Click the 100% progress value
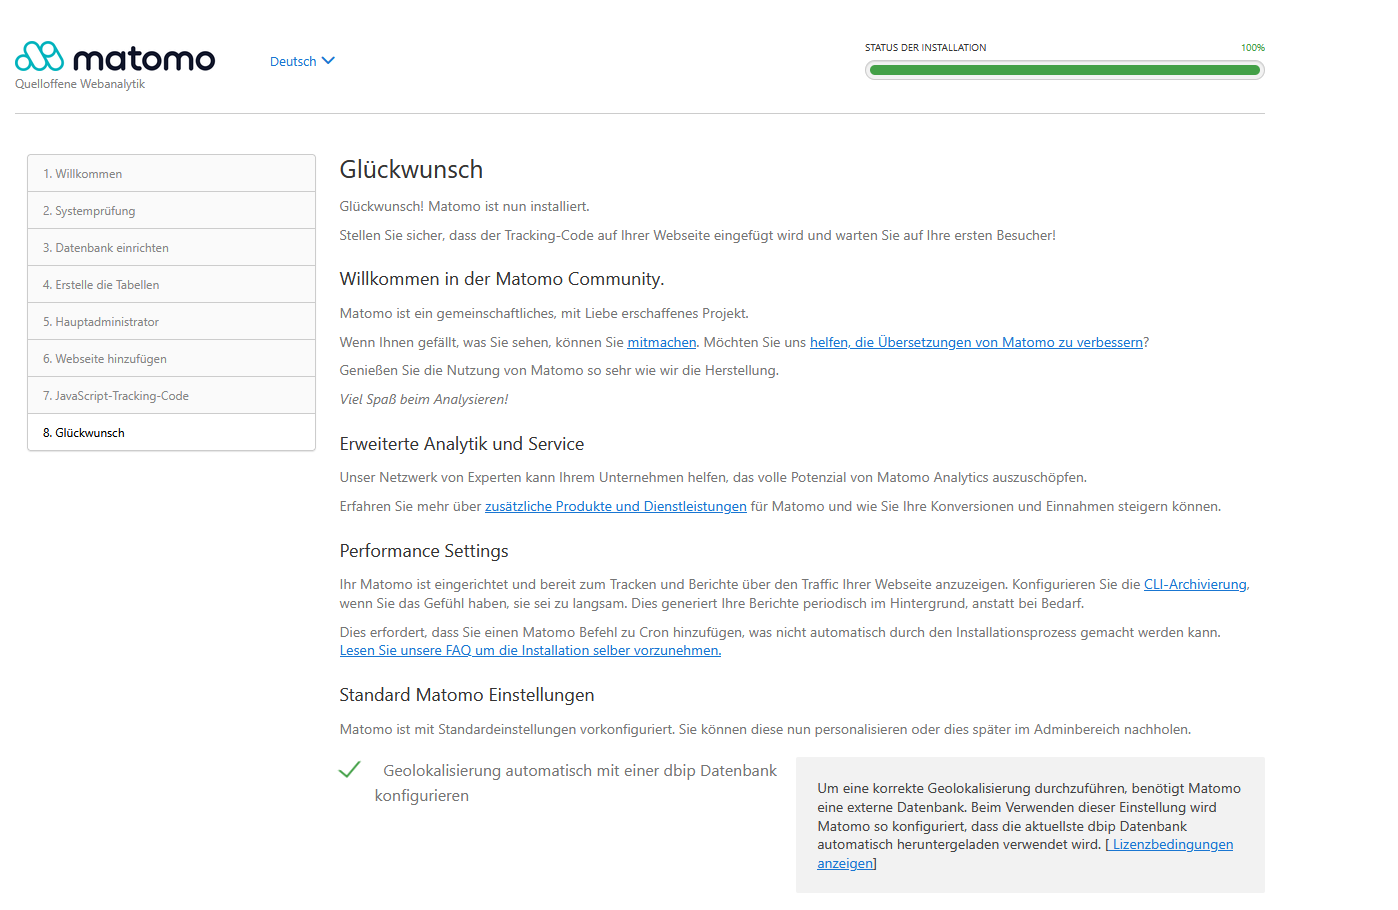The width and height of the screenshot is (1398, 910). (x=1253, y=47)
